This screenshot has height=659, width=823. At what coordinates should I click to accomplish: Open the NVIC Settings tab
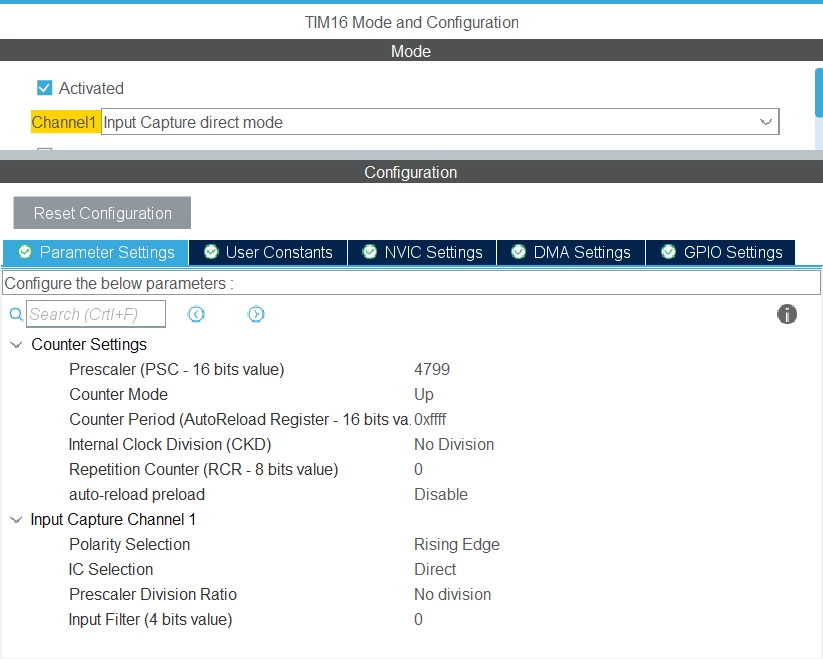coord(422,252)
